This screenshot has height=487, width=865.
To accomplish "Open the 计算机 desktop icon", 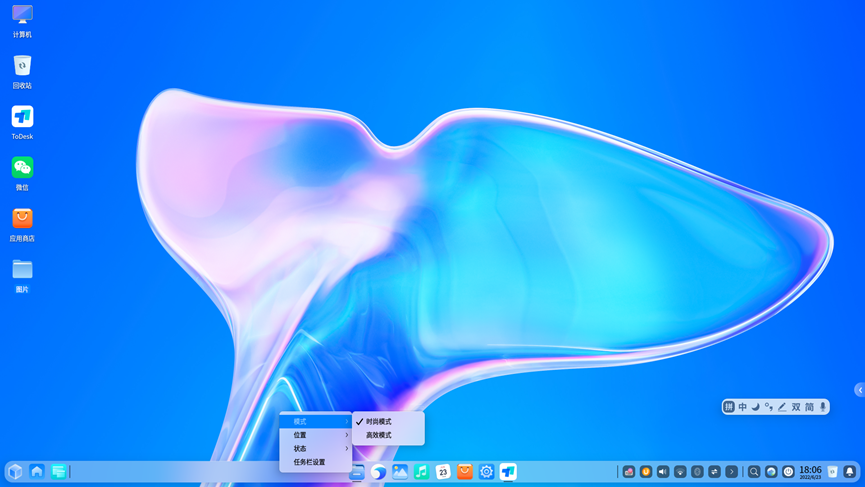I will (x=22, y=21).
